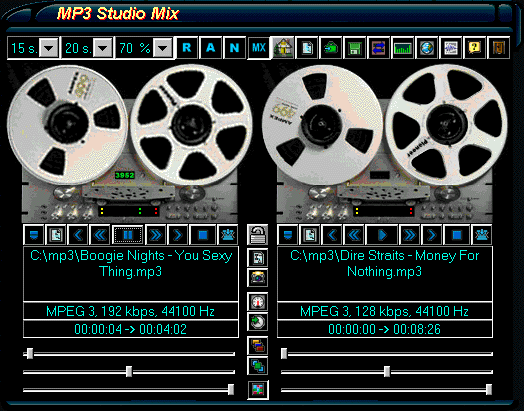This screenshot has height=411, width=524.
Task: Fast forward the right deck
Action: coord(410,235)
